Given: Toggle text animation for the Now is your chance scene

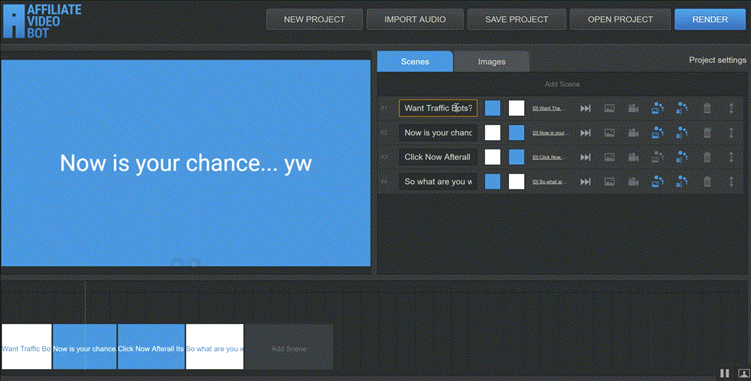Looking at the screenshot, I should point(682,133).
